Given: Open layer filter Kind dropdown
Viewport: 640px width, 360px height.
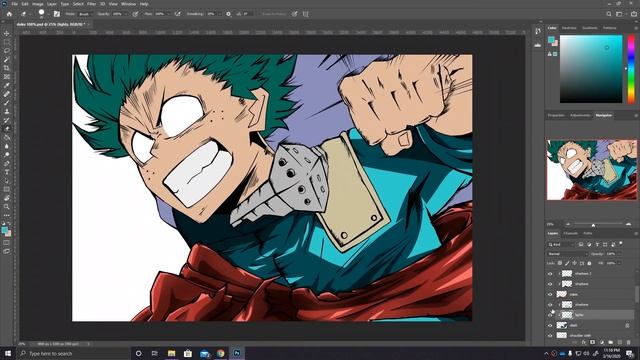Looking at the screenshot, I should pyautogui.click(x=561, y=244).
